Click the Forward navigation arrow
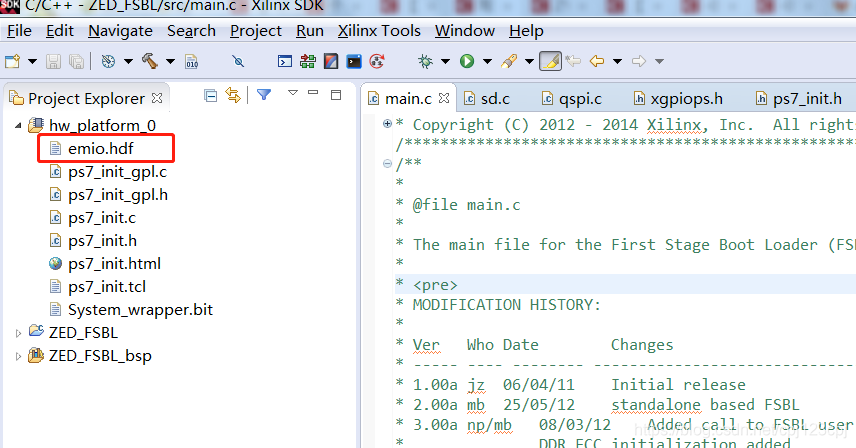The height and width of the screenshot is (448, 856). point(639,61)
